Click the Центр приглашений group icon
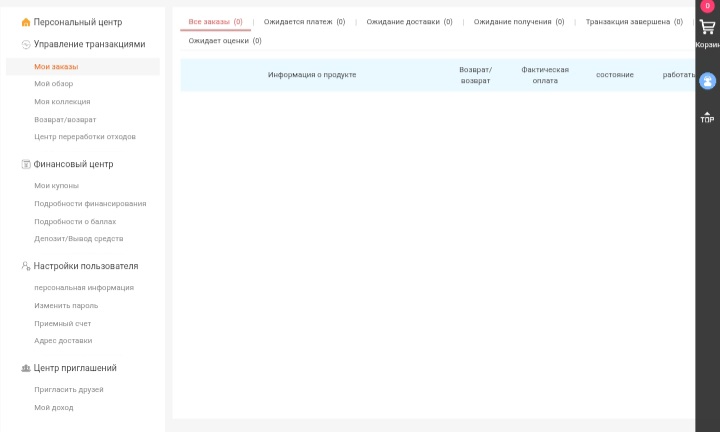 (26, 368)
